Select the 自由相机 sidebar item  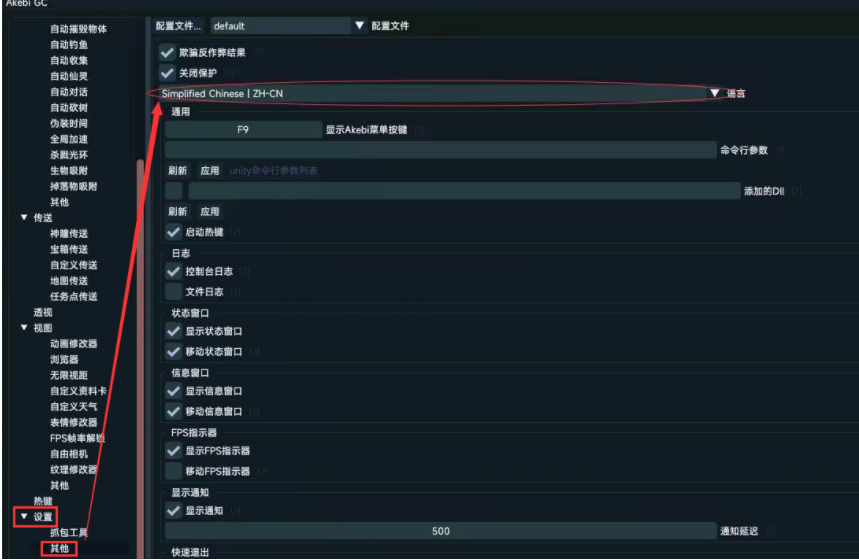tap(69, 454)
